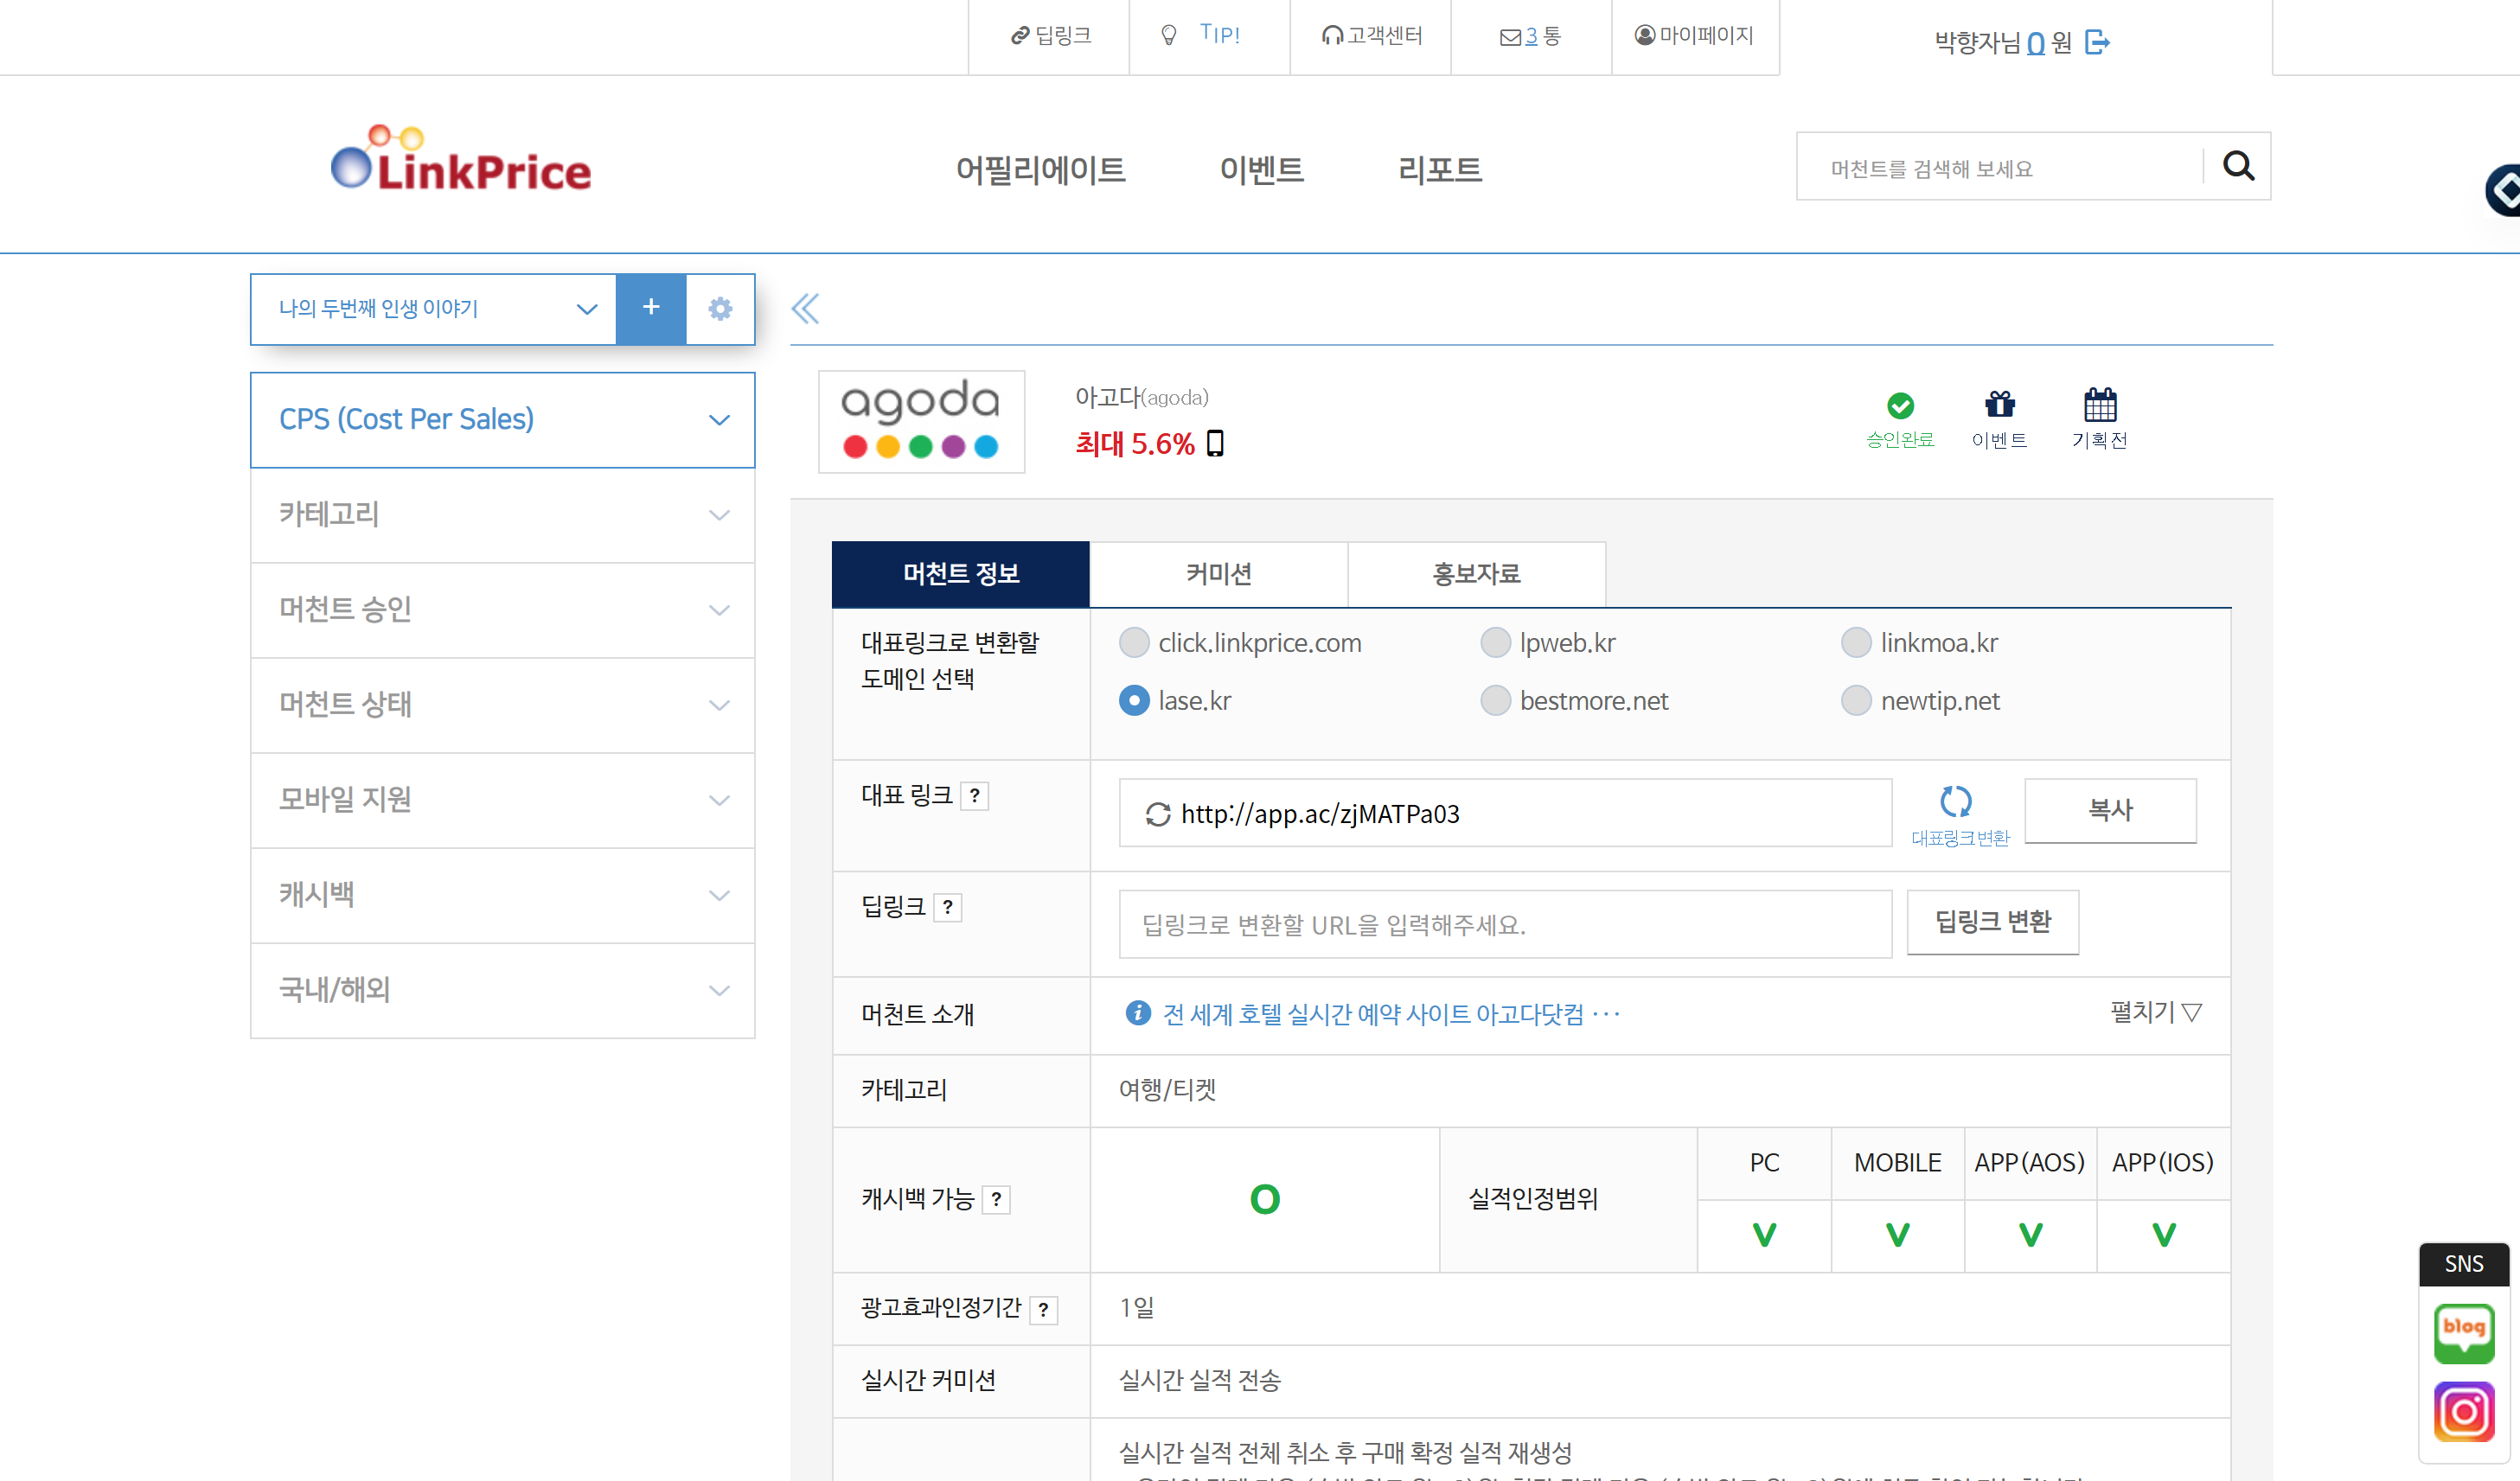Open the 리포트 menu
The height and width of the screenshot is (1481, 2520).
[1439, 170]
